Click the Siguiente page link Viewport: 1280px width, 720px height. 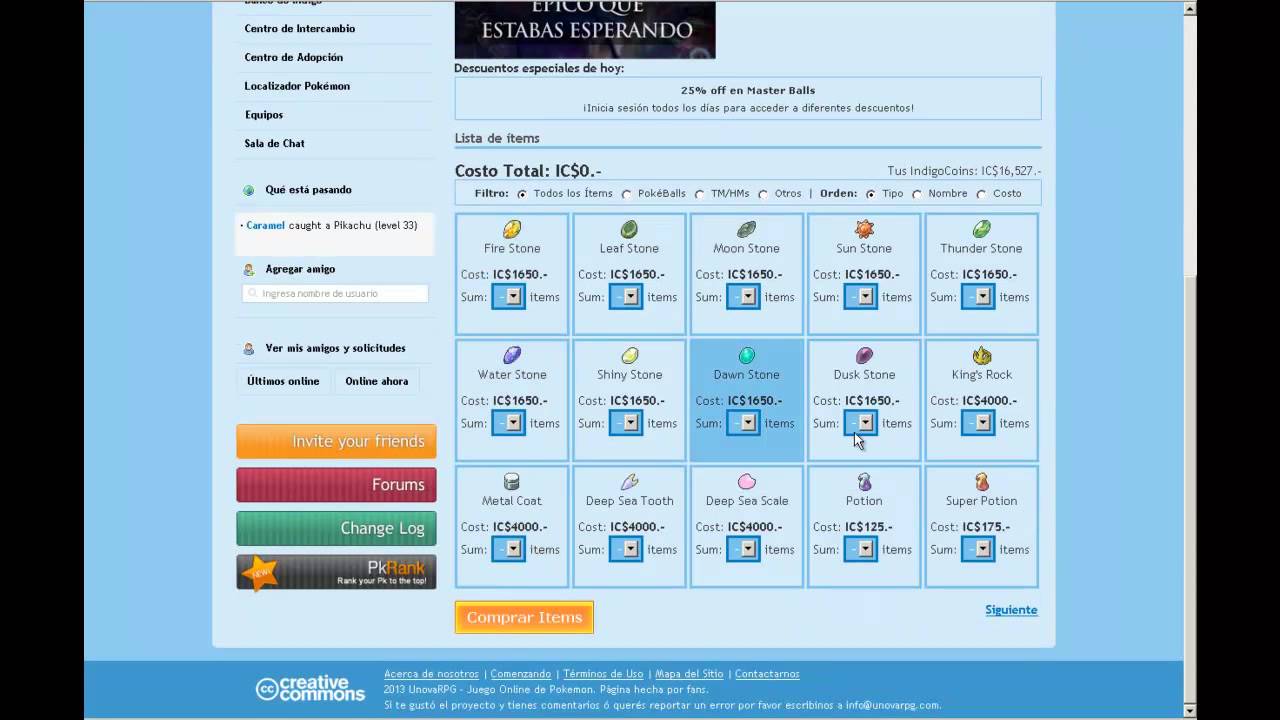tap(1011, 610)
